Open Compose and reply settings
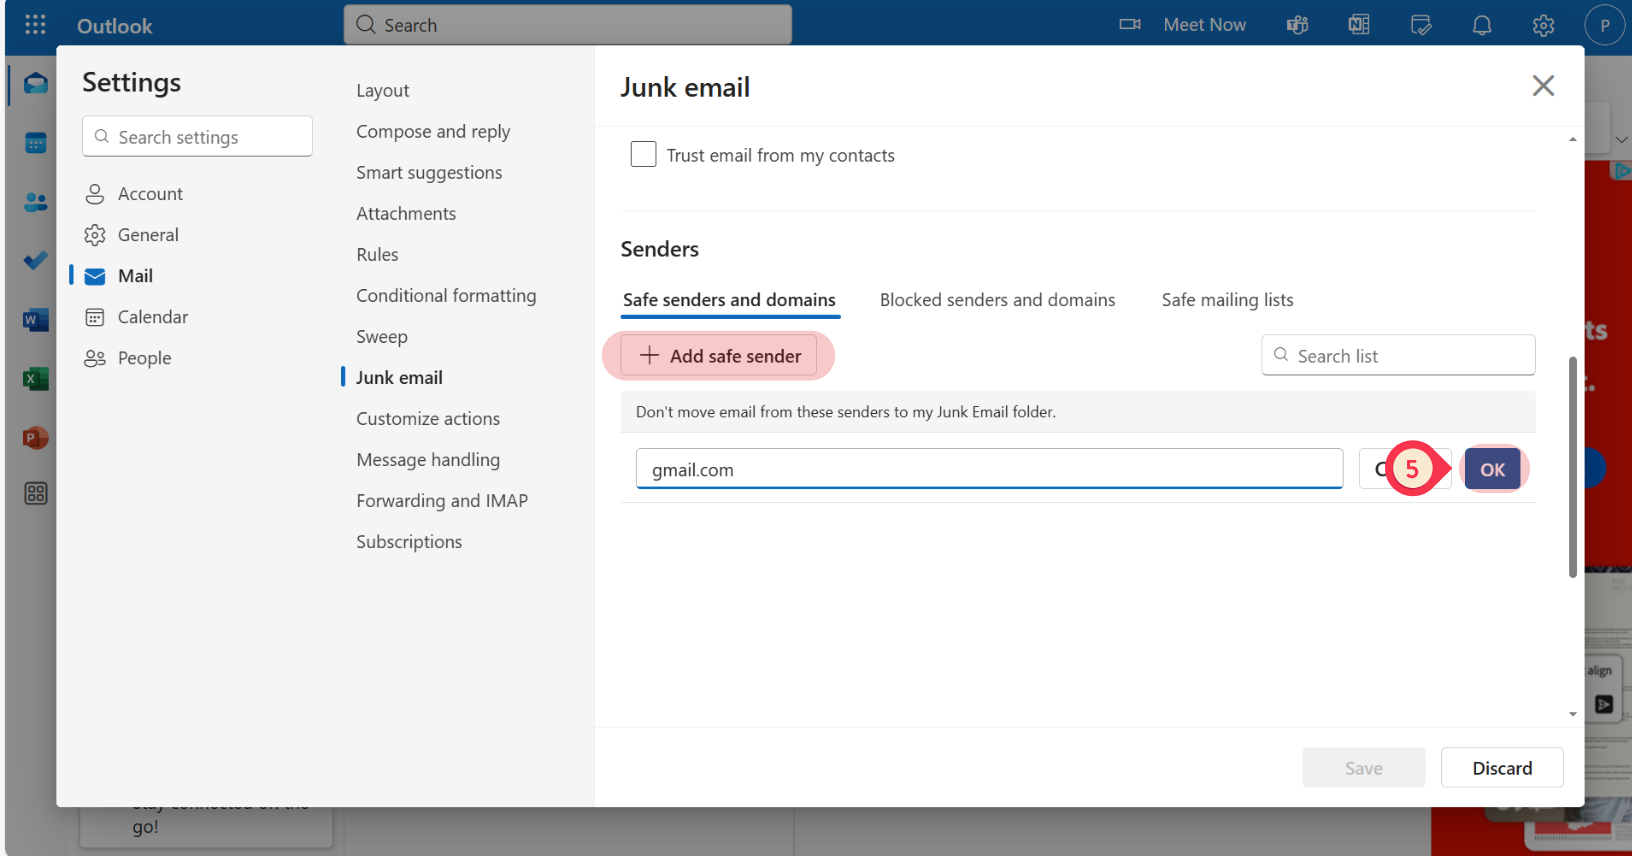This screenshot has width=1632, height=856. [433, 131]
